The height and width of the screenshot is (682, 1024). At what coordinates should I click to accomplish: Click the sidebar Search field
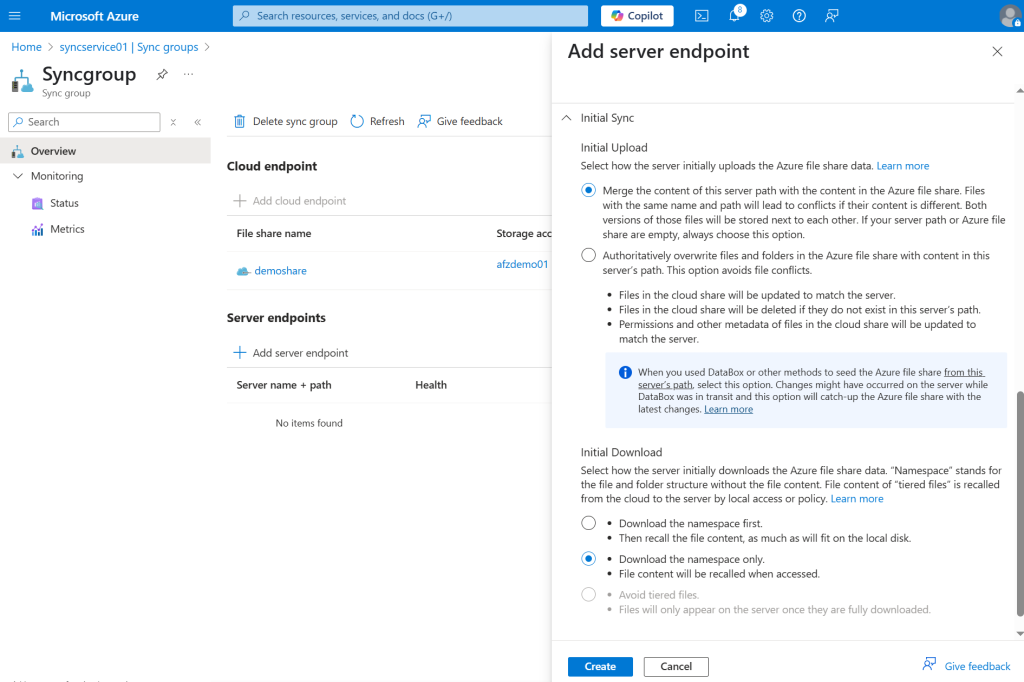(x=84, y=122)
